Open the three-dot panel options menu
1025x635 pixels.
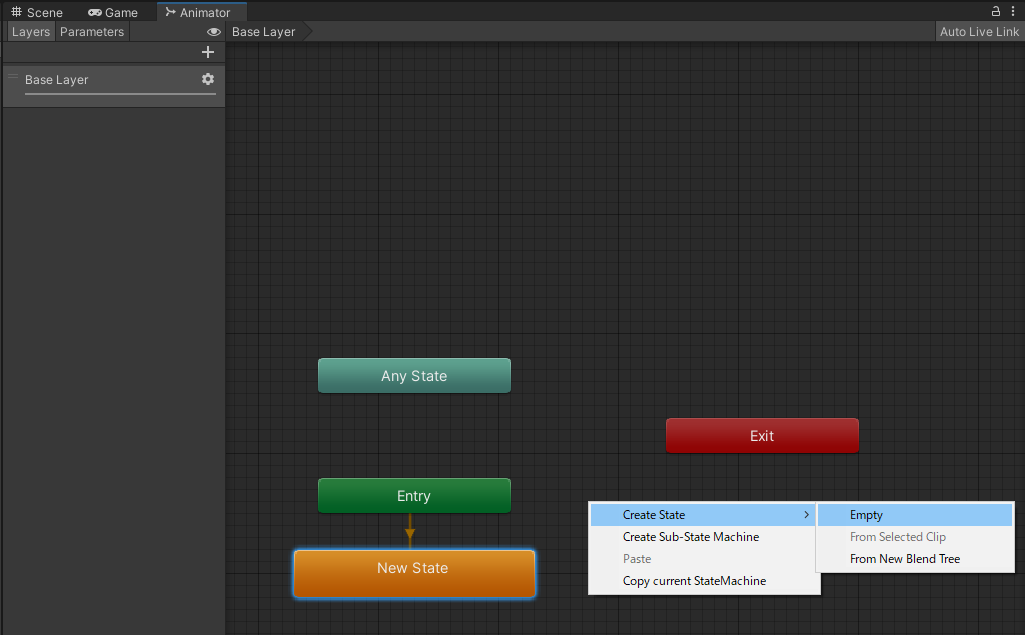1013,12
